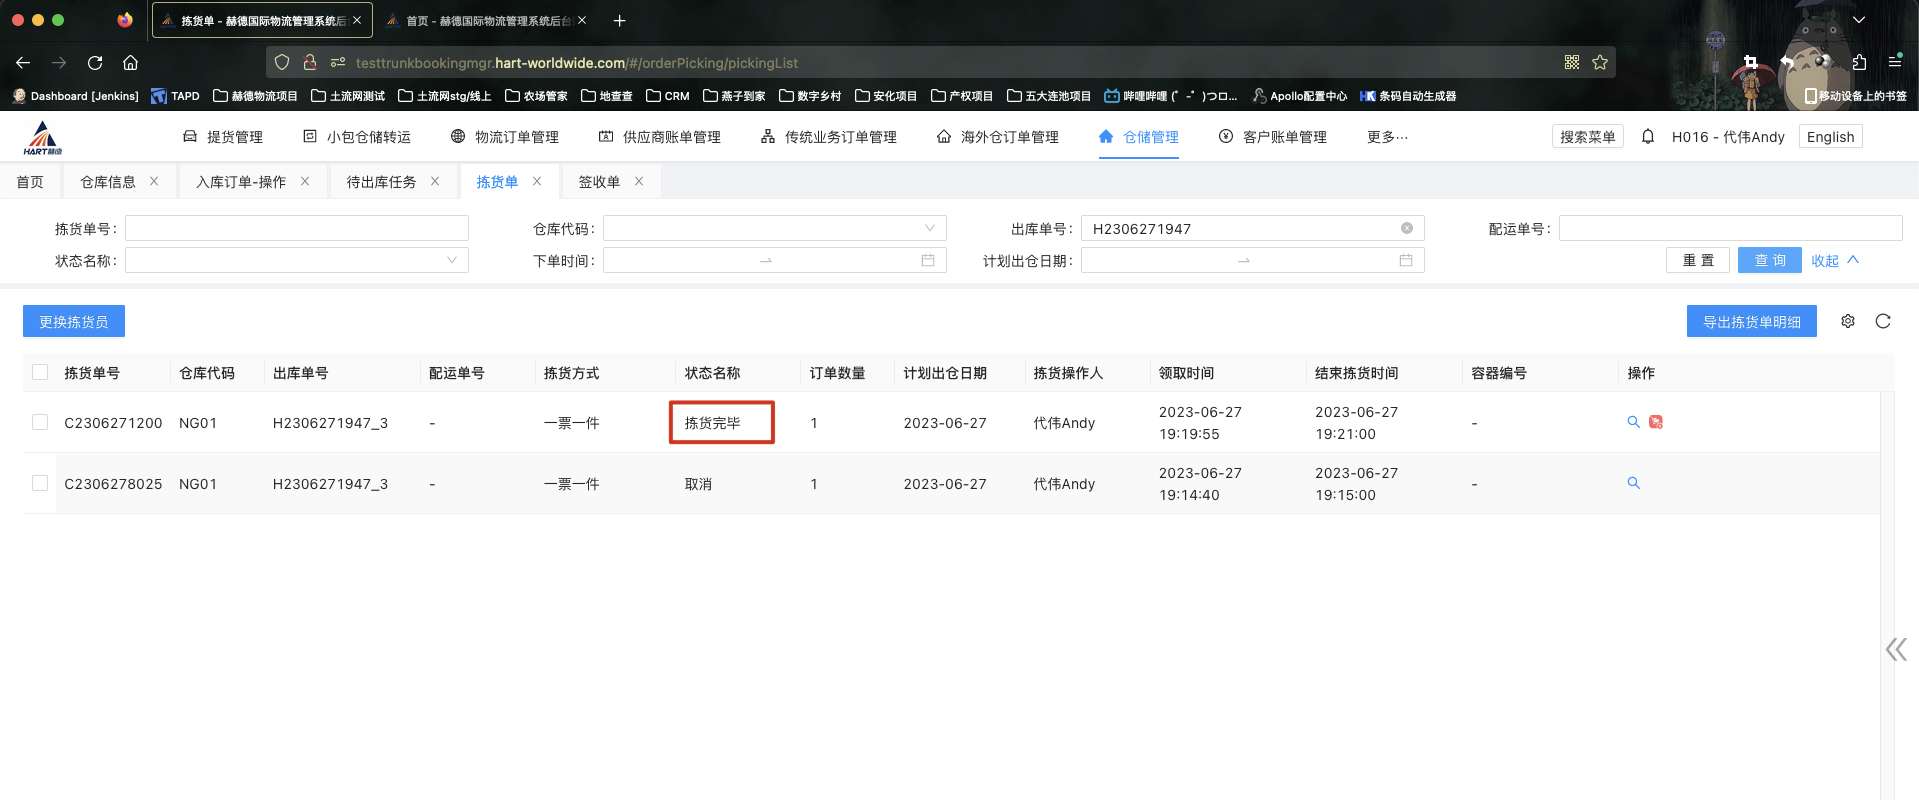This screenshot has height=800, width=1919.
Task: Tick checkbox for row C2306278025
Action: pyautogui.click(x=40, y=483)
